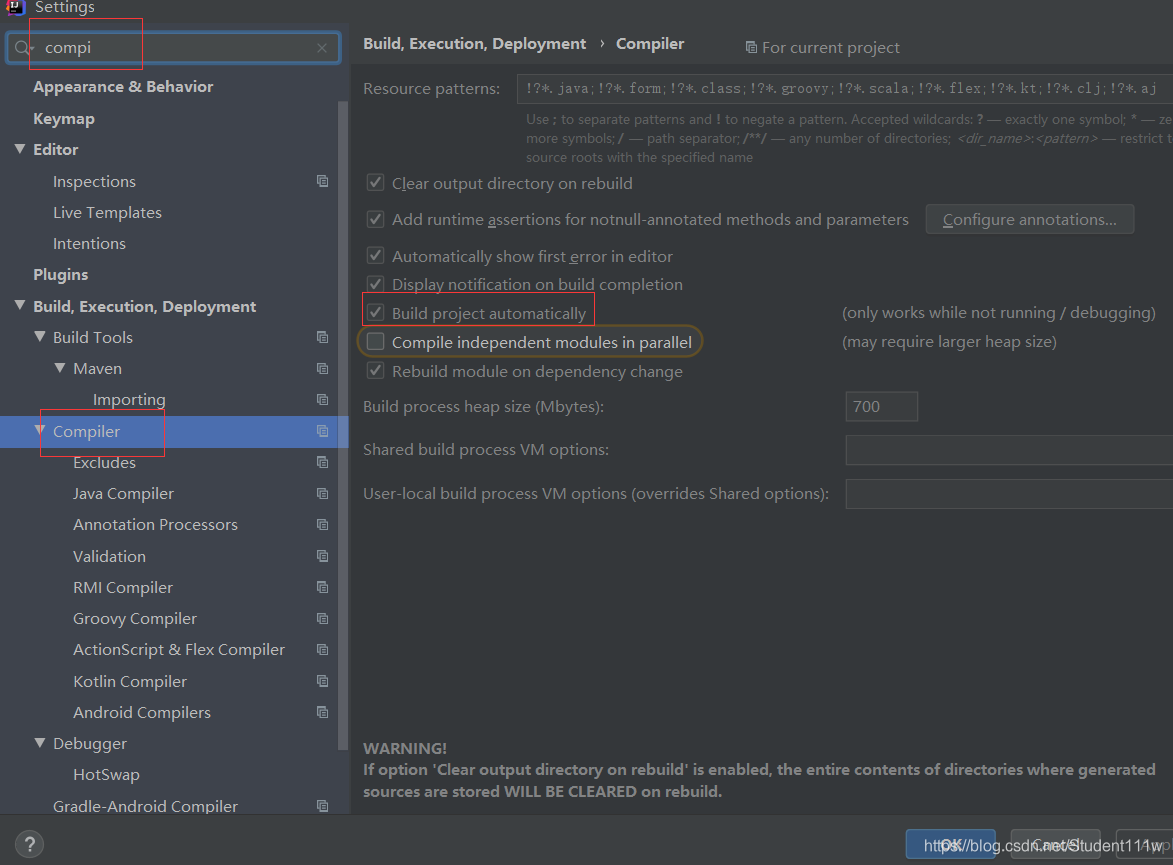This screenshot has width=1173, height=865.
Task: Click project-level icon beside Excludes
Action: 322,462
